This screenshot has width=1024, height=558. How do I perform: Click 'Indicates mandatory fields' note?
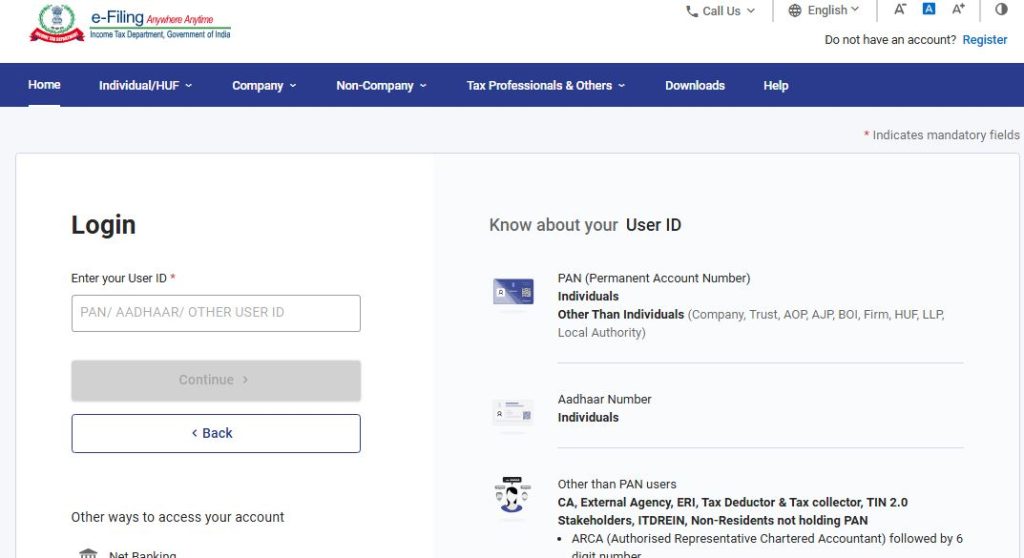942,135
